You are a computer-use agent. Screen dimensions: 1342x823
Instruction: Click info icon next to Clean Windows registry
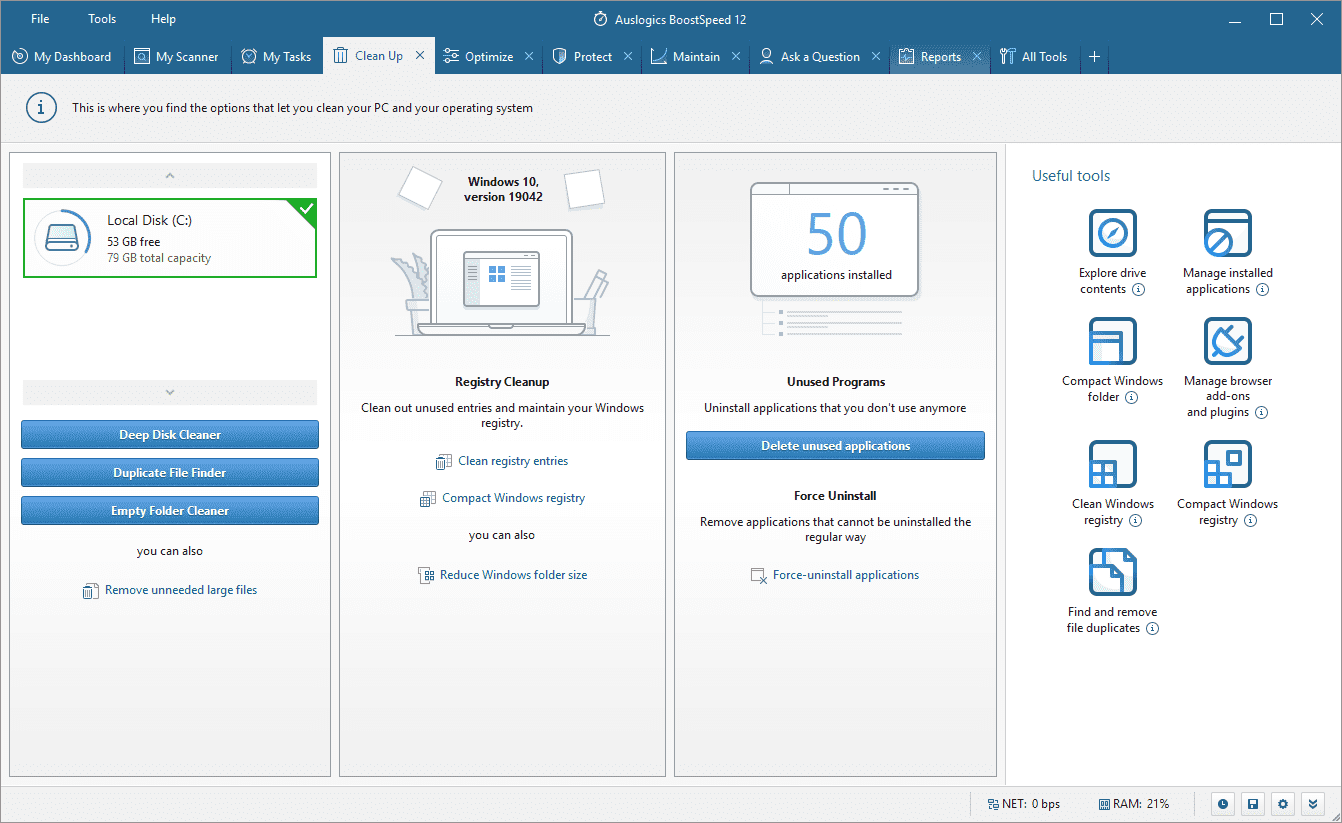1135,521
